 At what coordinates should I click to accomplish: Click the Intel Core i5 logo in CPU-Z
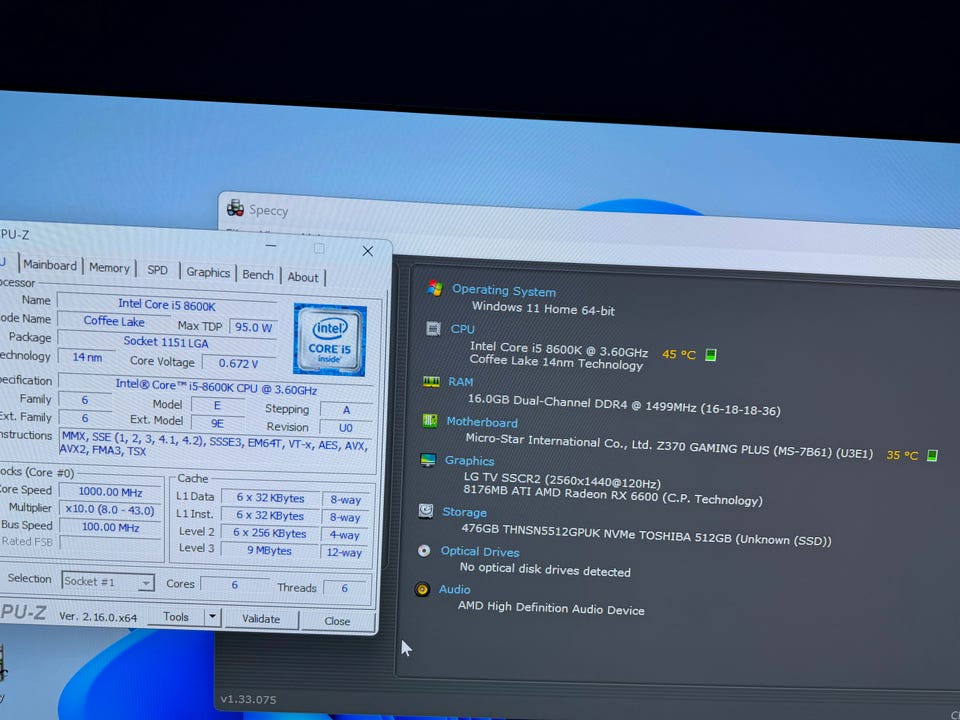[x=330, y=340]
